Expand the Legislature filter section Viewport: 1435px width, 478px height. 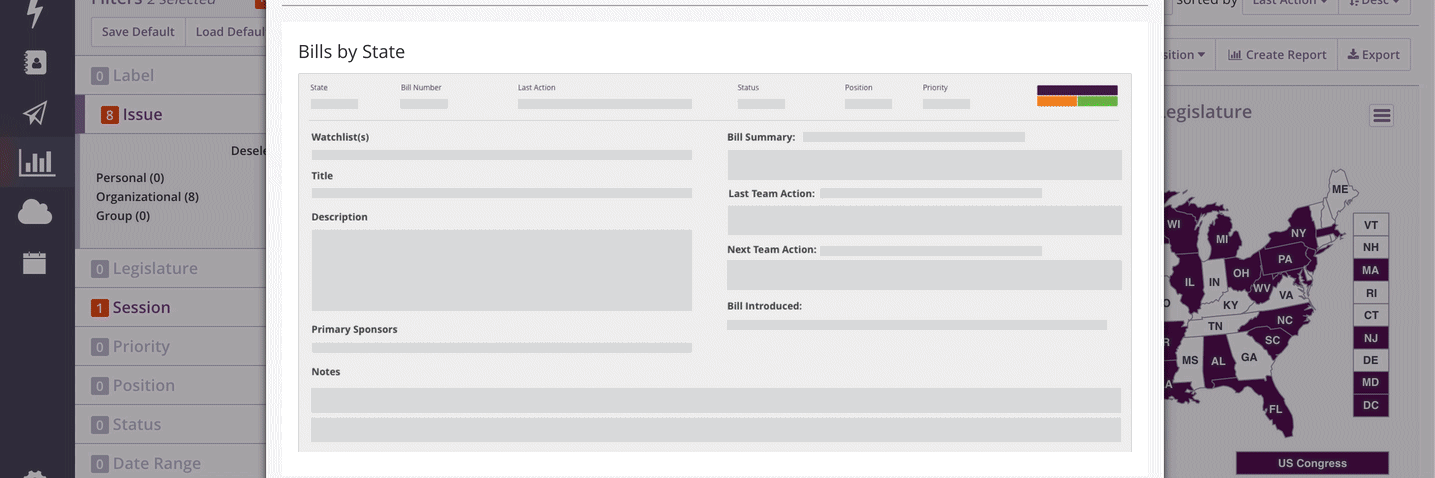click(170, 268)
